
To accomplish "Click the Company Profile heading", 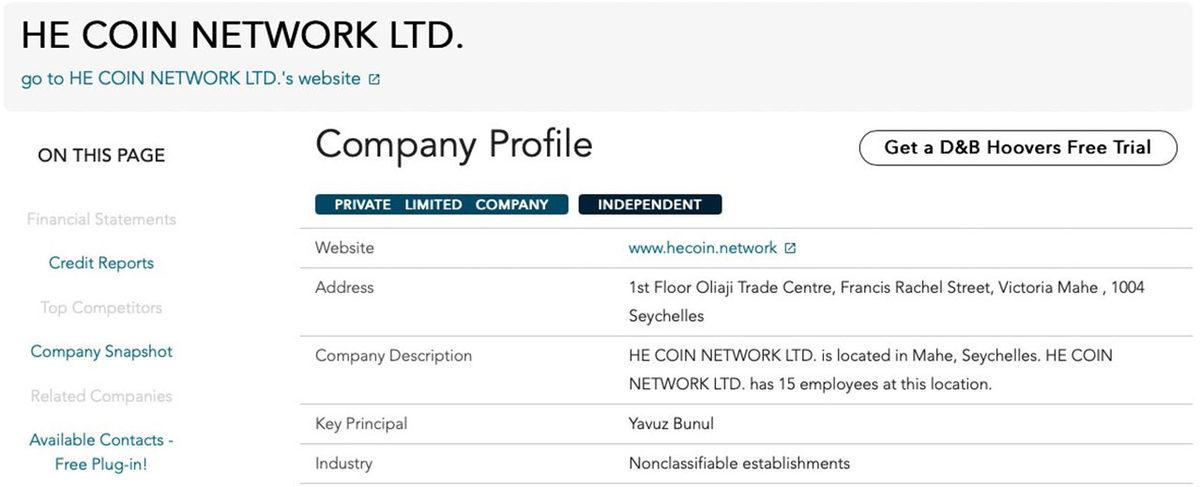I will coord(453,145).
